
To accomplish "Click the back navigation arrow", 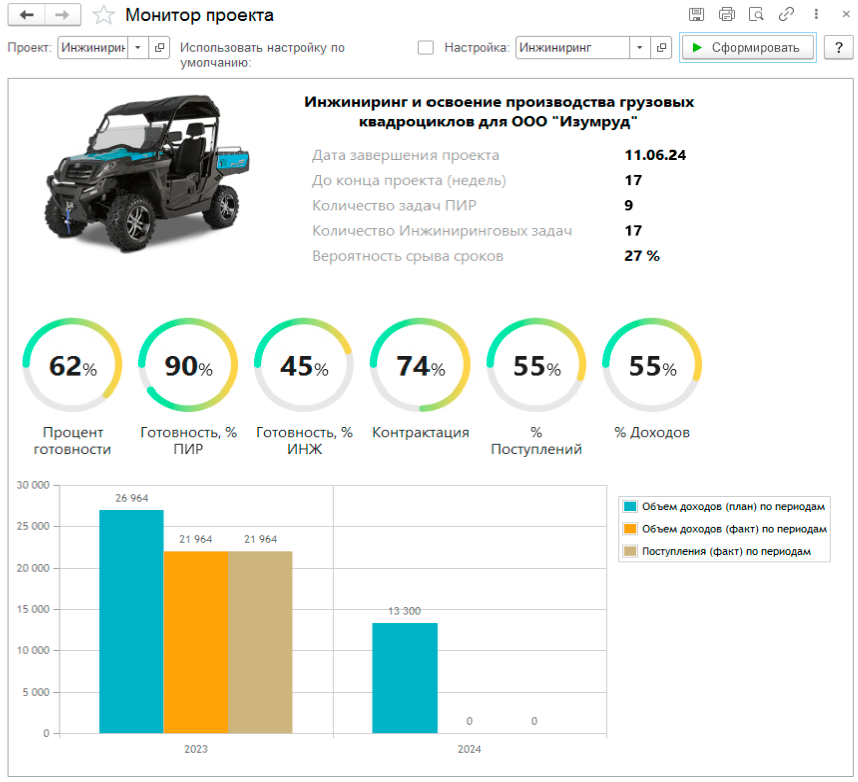I will coord(26,15).
